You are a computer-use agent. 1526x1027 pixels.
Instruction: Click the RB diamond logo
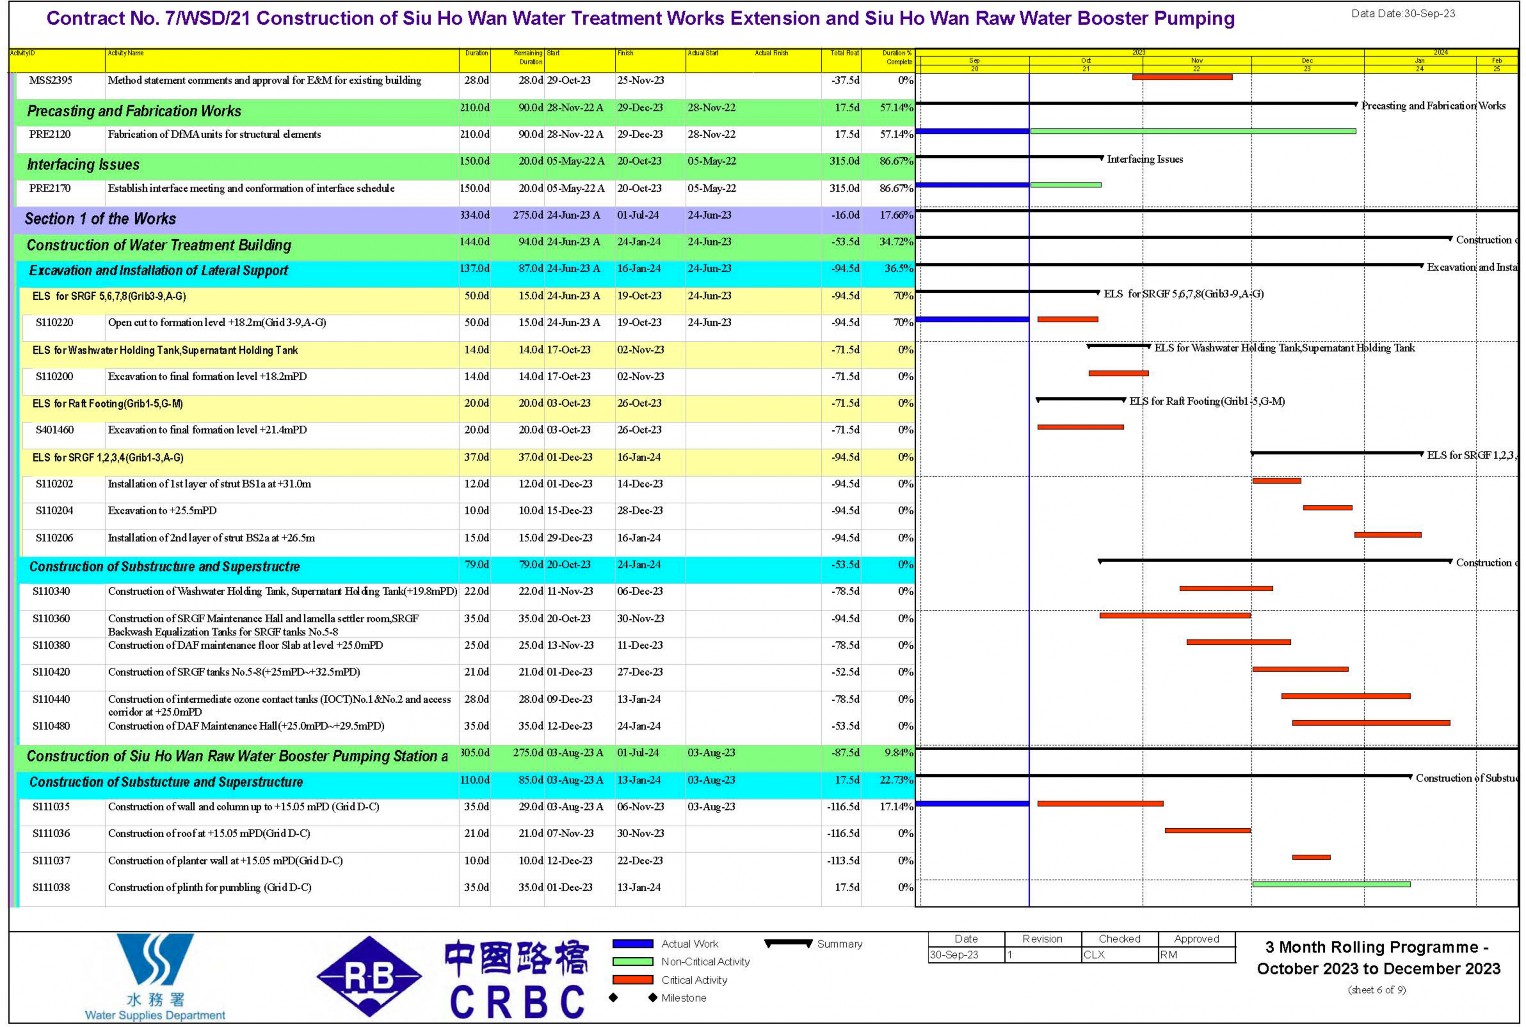tap(370, 977)
